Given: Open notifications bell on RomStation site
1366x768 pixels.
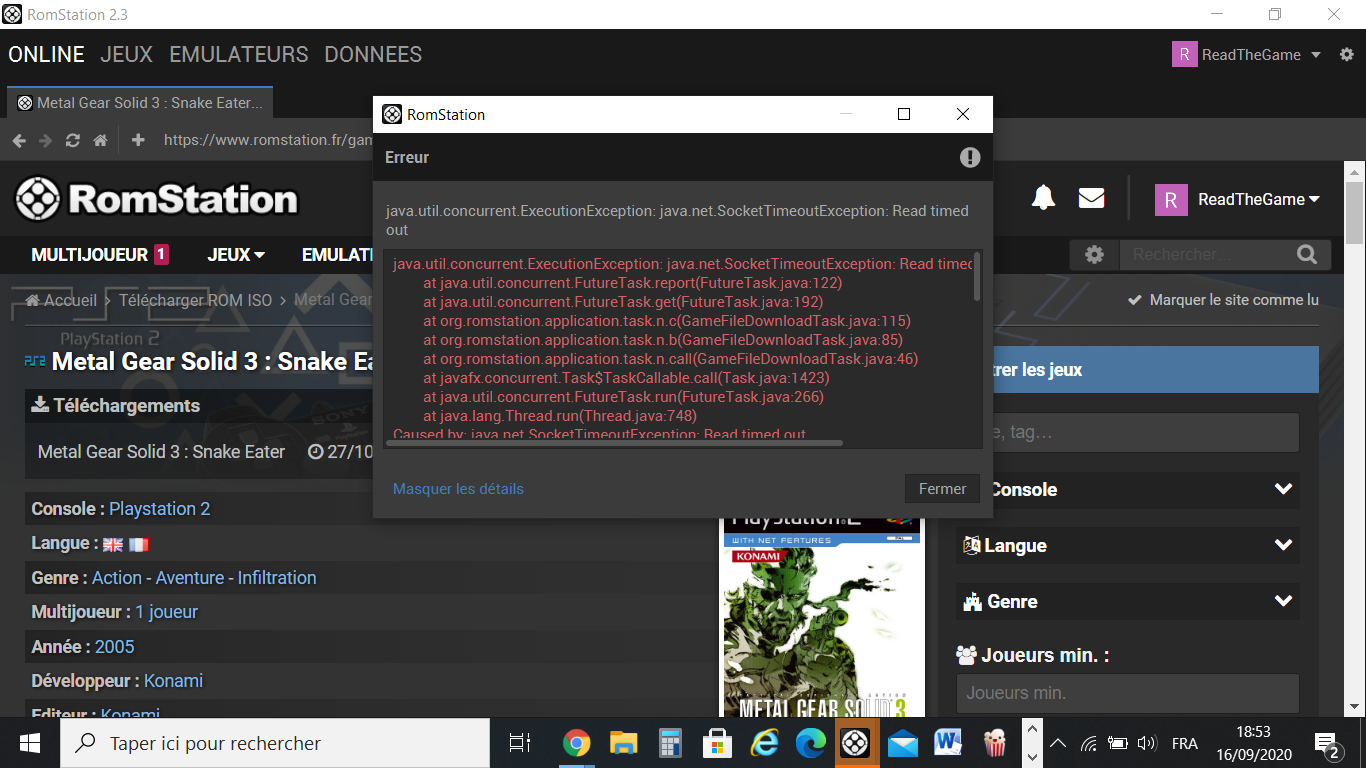Looking at the screenshot, I should (1043, 198).
